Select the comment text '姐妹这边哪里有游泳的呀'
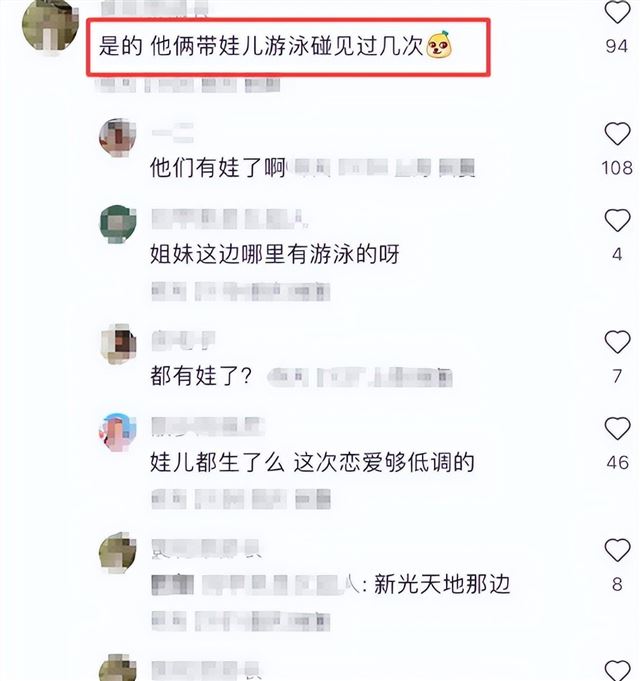Image resolution: width=640 pixels, height=681 pixels. pyautogui.click(x=274, y=254)
